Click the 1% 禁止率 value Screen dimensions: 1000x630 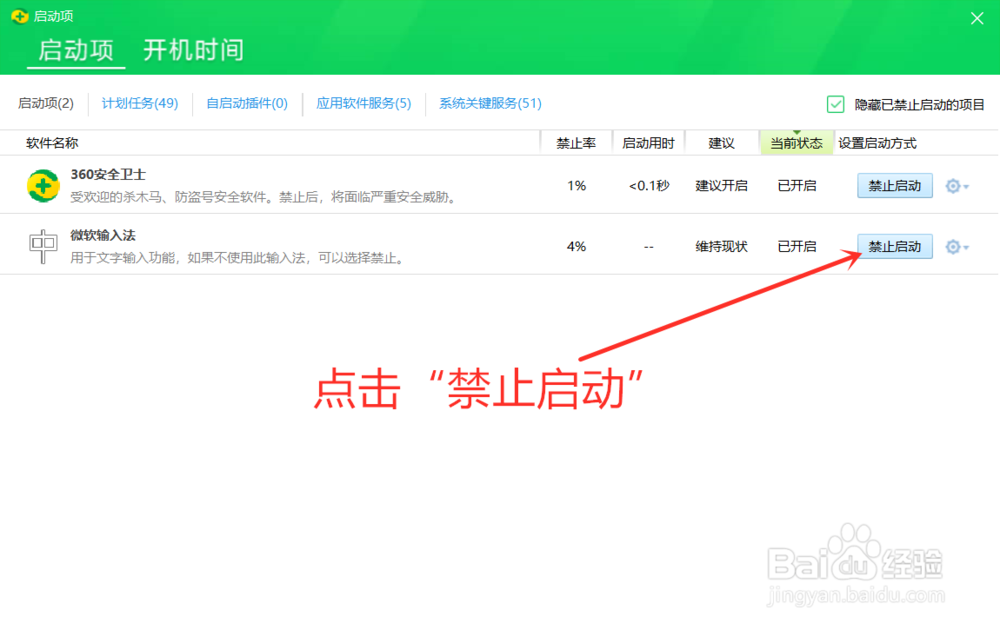[577, 186]
